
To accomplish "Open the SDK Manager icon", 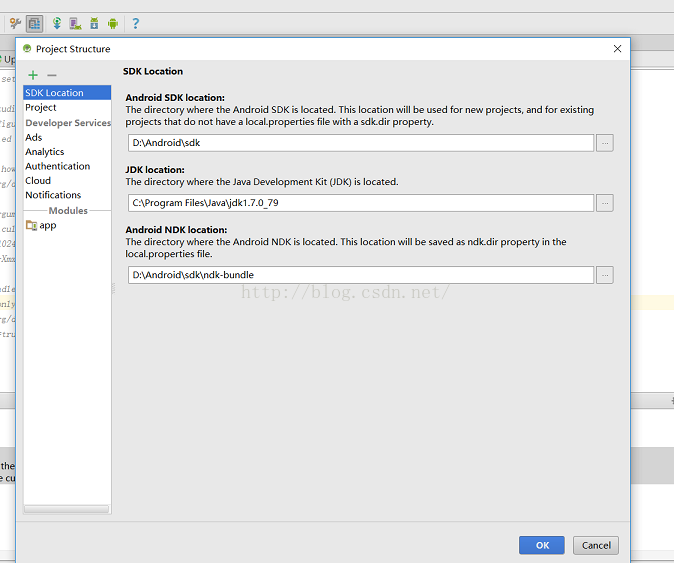I will 94,23.
